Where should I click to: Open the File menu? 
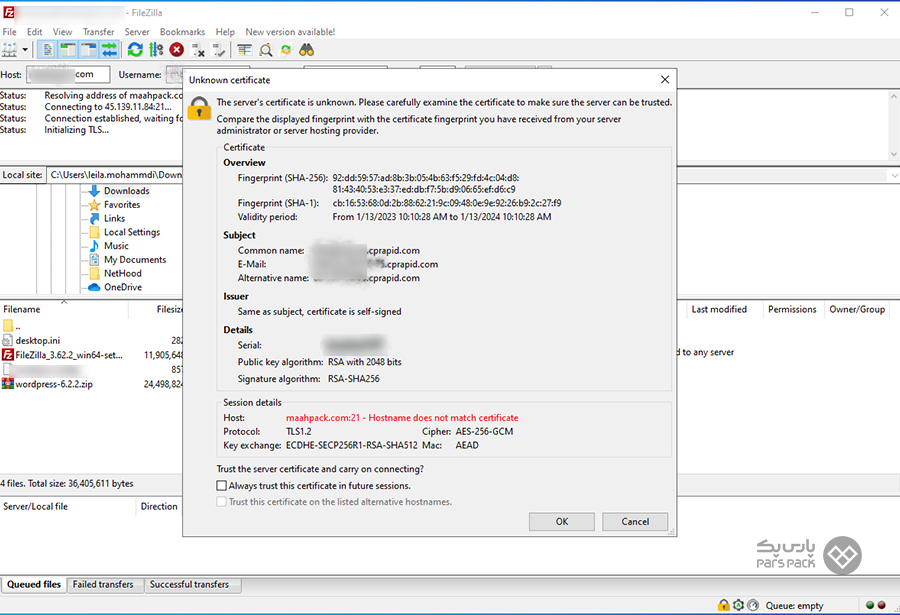pyautogui.click(x=9, y=32)
